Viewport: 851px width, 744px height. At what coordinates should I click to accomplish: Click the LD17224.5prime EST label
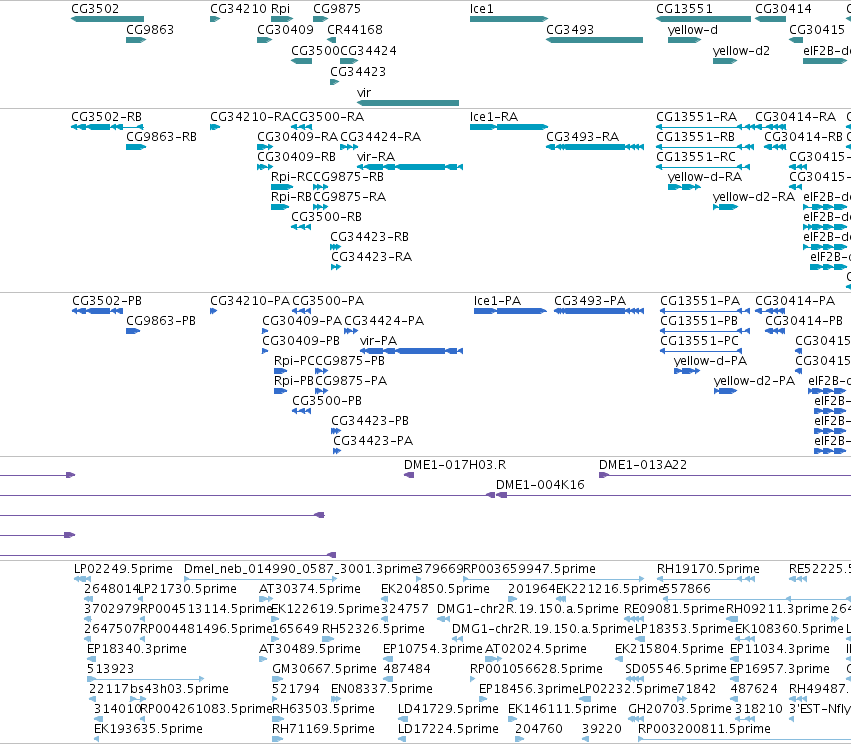[448, 729]
